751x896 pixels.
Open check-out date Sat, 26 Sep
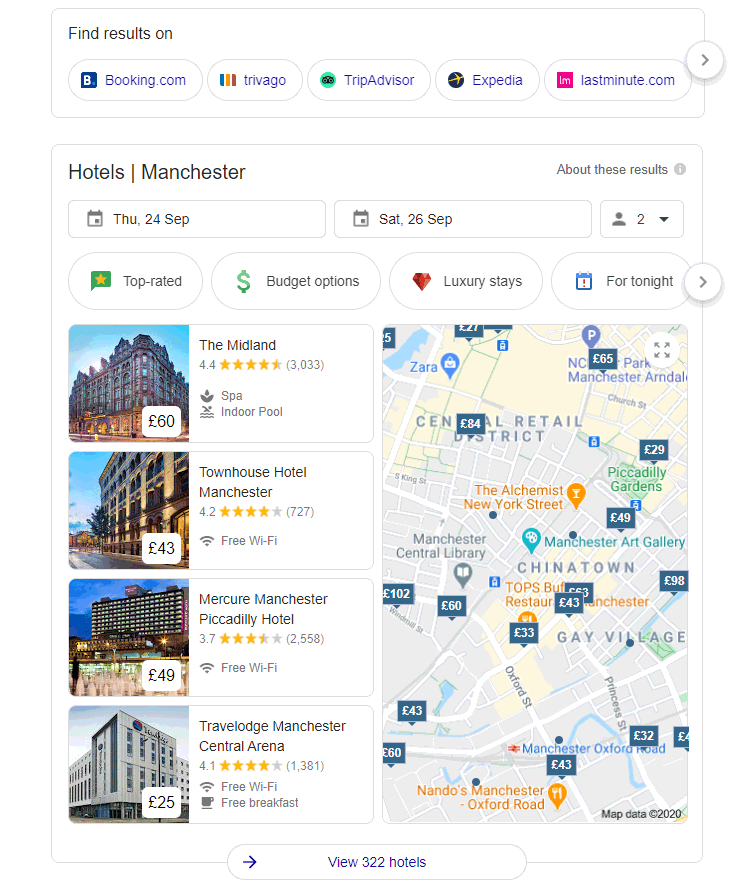point(462,219)
